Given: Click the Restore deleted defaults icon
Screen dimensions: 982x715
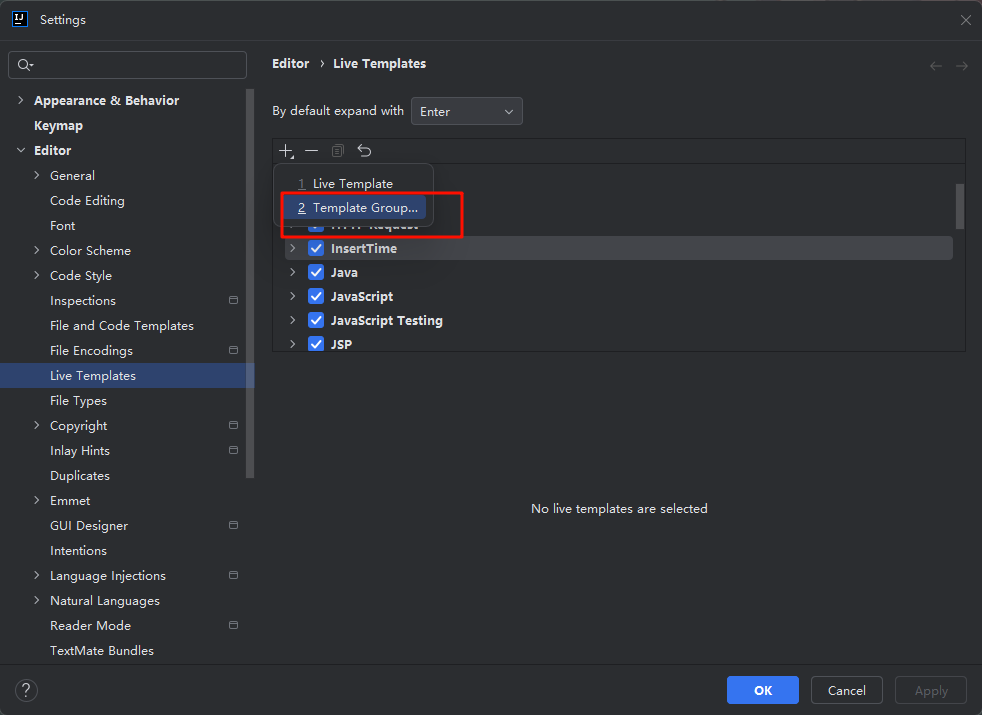Looking at the screenshot, I should pos(364,151).
